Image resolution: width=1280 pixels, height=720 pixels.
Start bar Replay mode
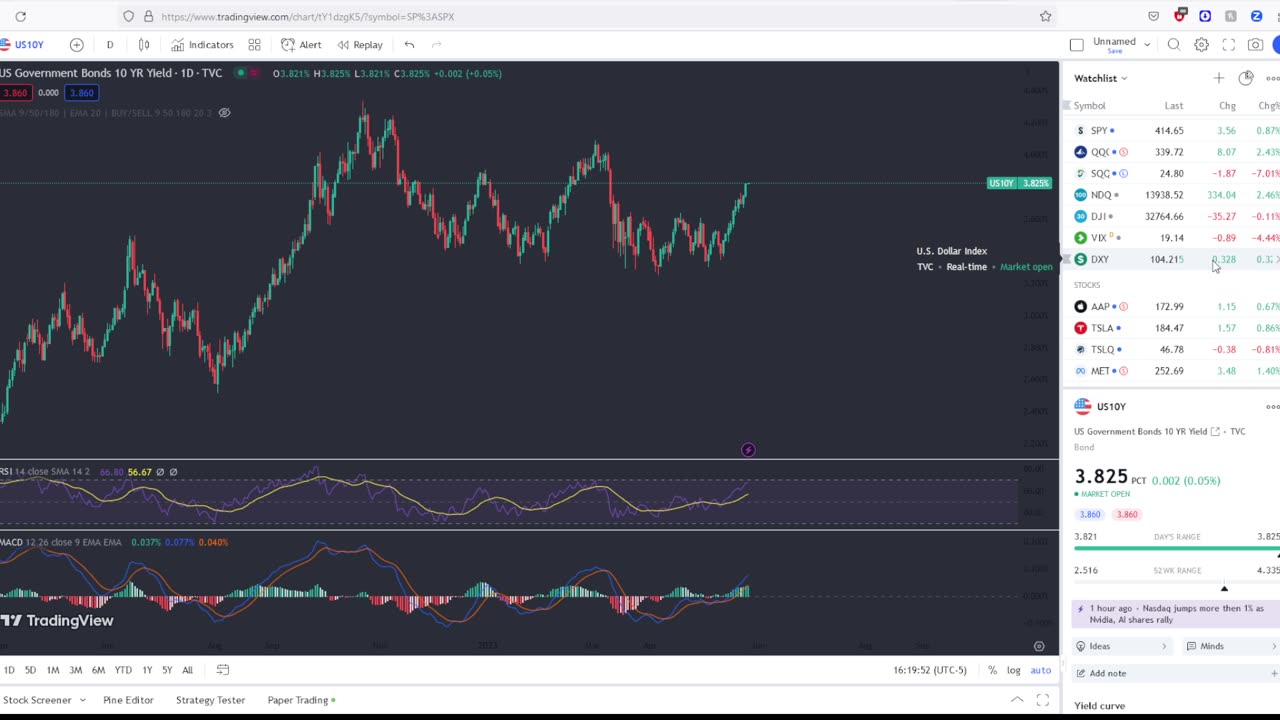coord(360,44)
